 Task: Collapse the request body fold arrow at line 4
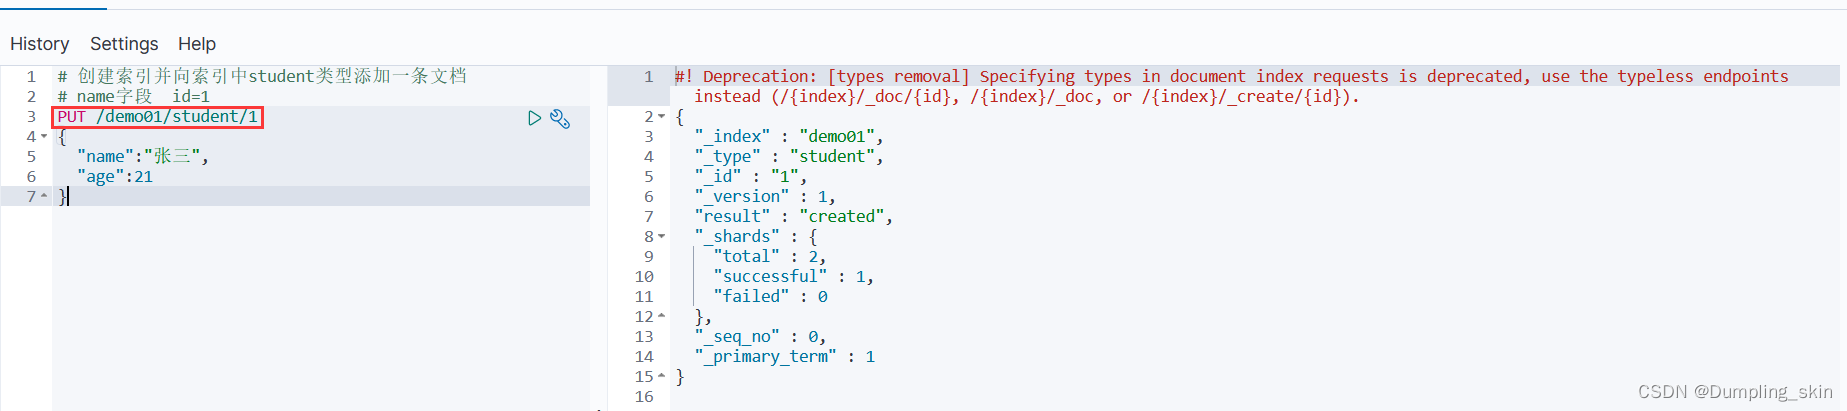coord(44,137)
